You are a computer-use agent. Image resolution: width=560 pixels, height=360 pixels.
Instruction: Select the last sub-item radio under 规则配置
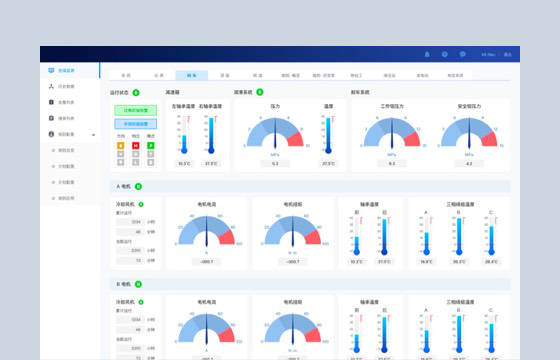click(x=53, y=198)
